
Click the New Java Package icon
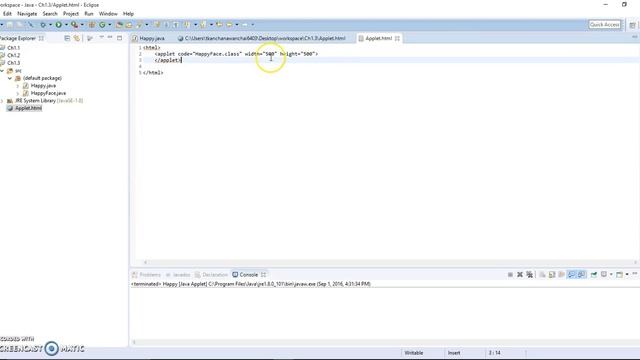pyautogui.click(x=92, y=24)
